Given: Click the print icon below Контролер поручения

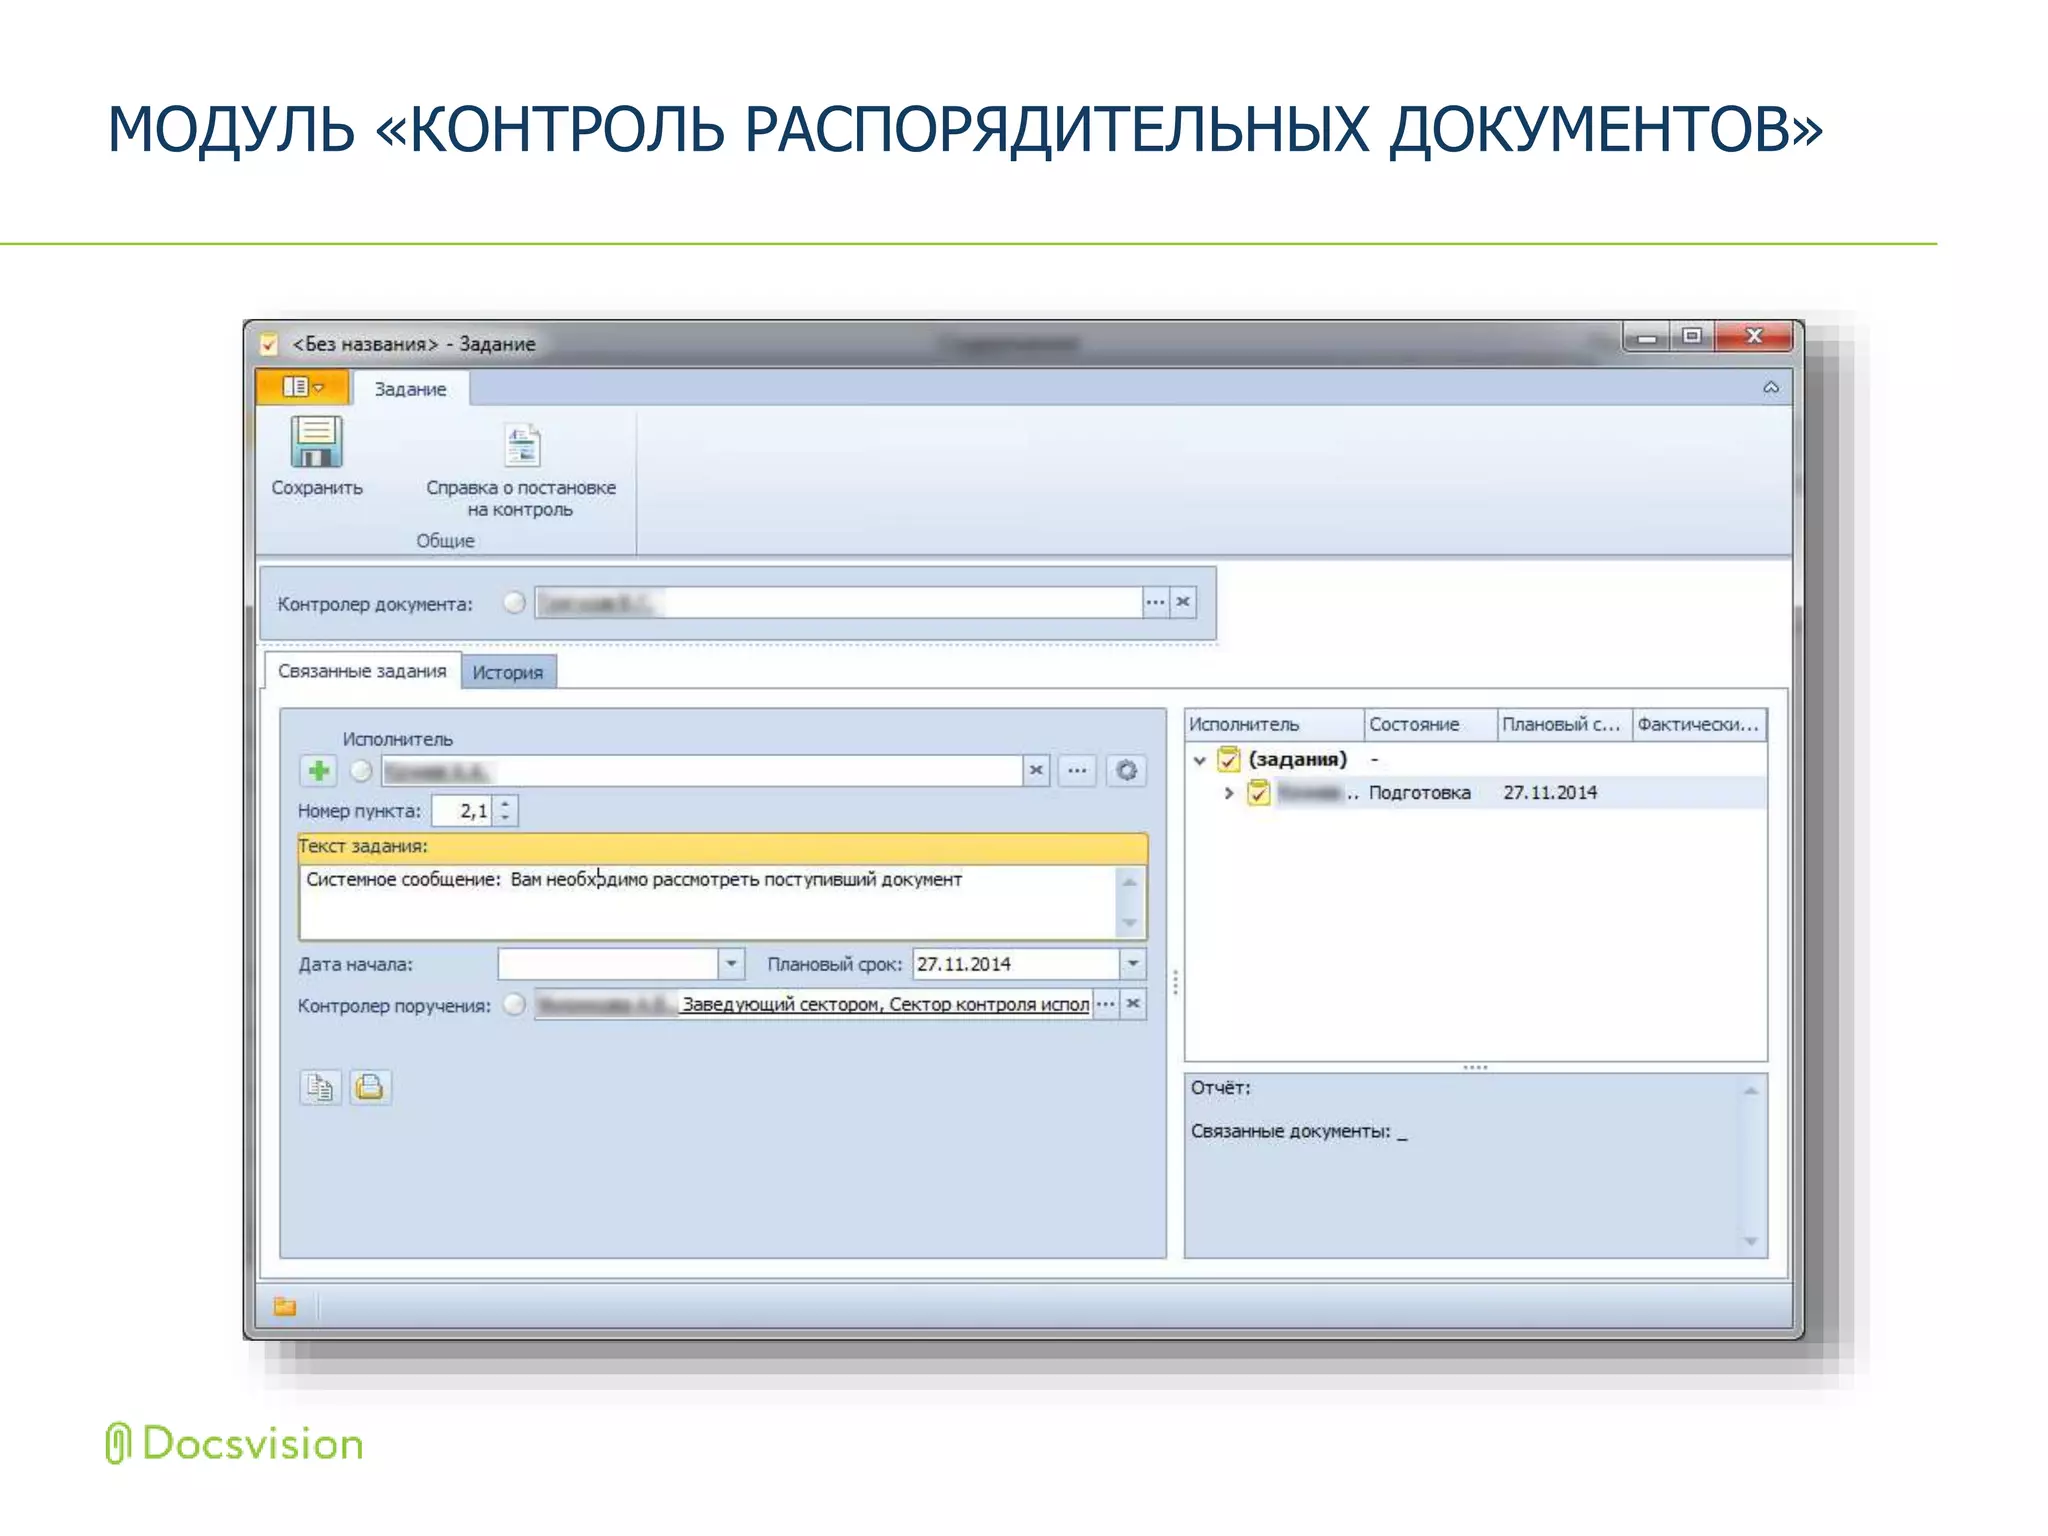Looking at the screenshot, I should click(370, 1087).
